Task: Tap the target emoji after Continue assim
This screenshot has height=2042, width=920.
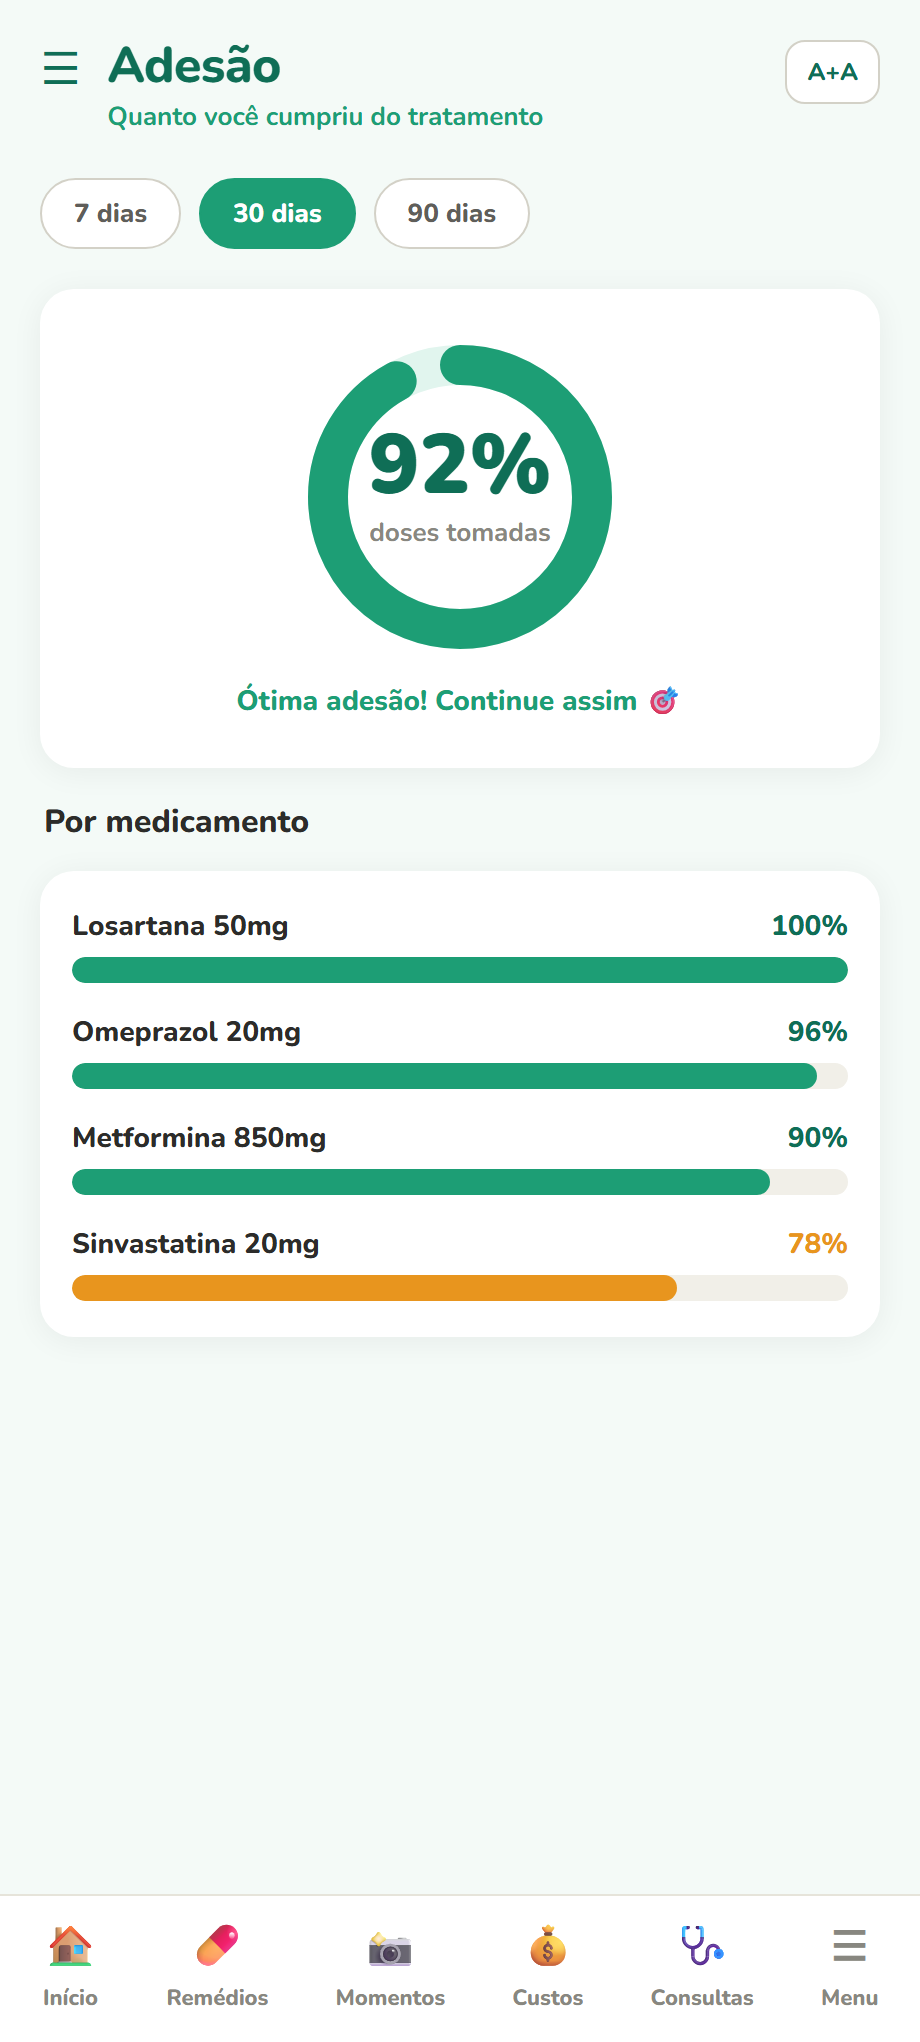Action: [x=664, y=701]
